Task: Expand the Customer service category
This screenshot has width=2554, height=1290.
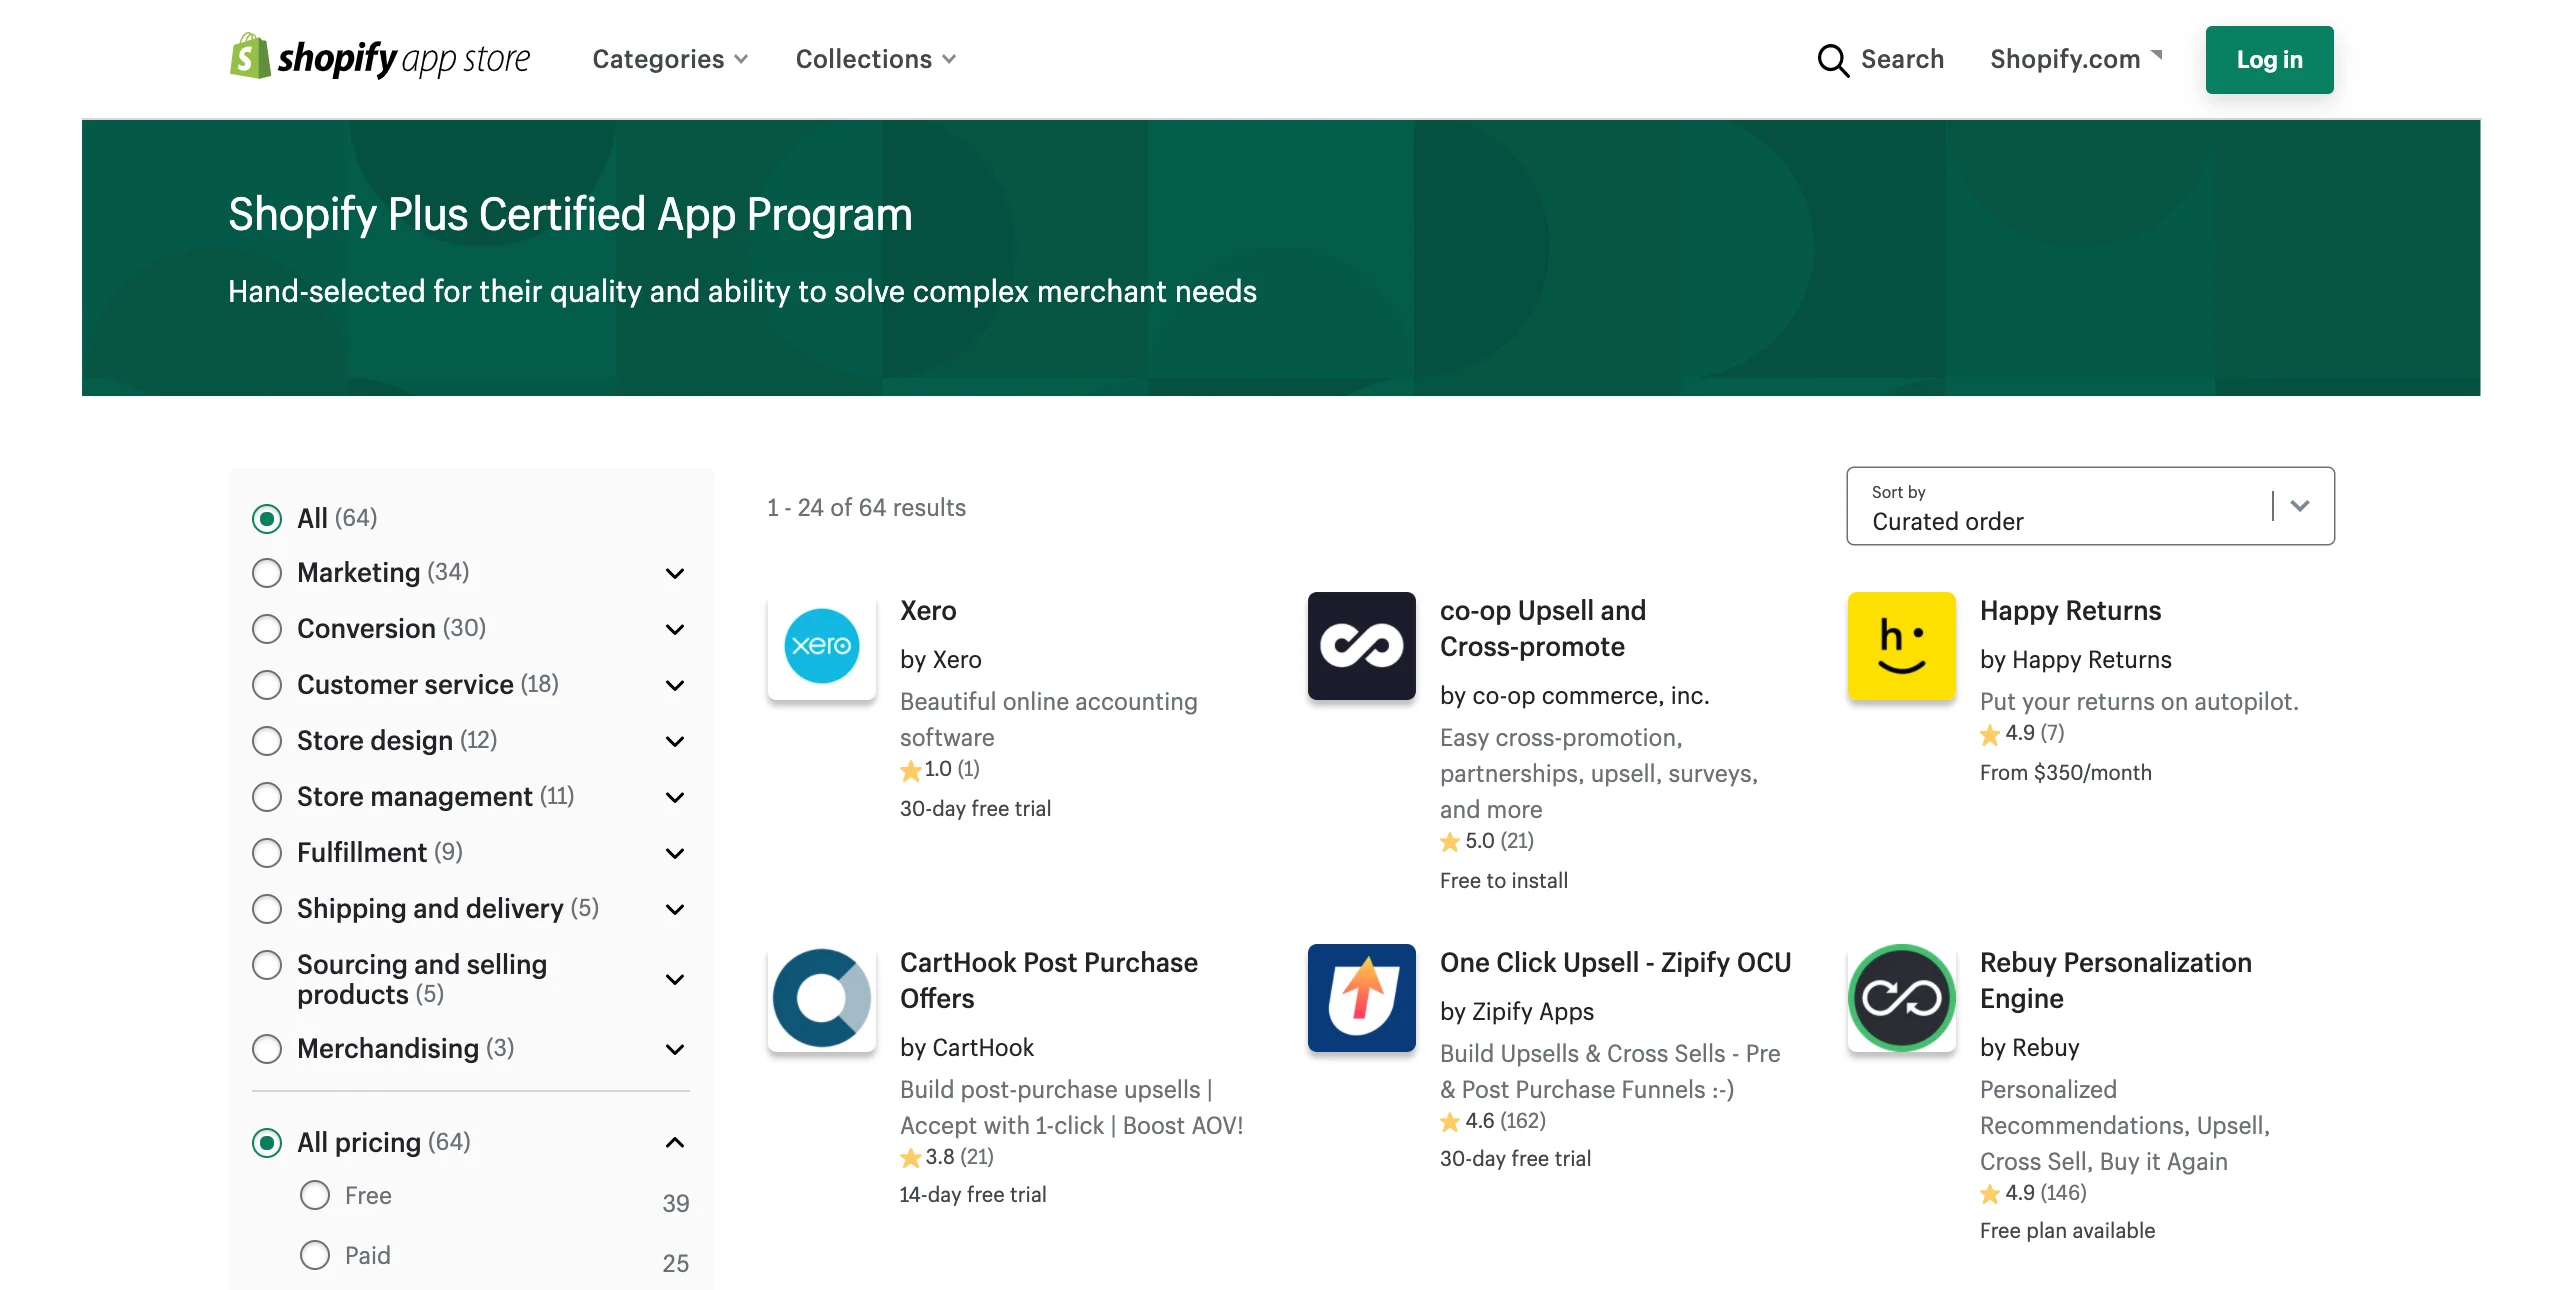Action: (x=675, y=685)
